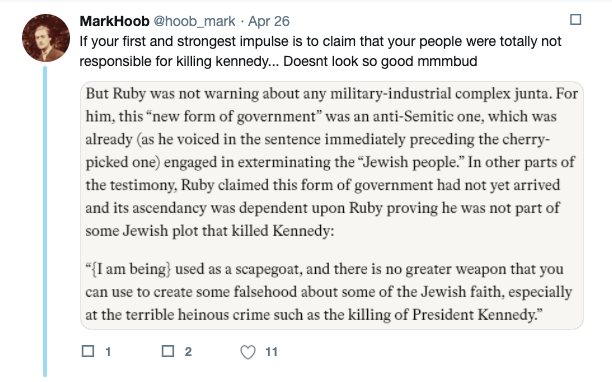Click the retweet count showing 2
612x382 pixels.
point(188,352)
